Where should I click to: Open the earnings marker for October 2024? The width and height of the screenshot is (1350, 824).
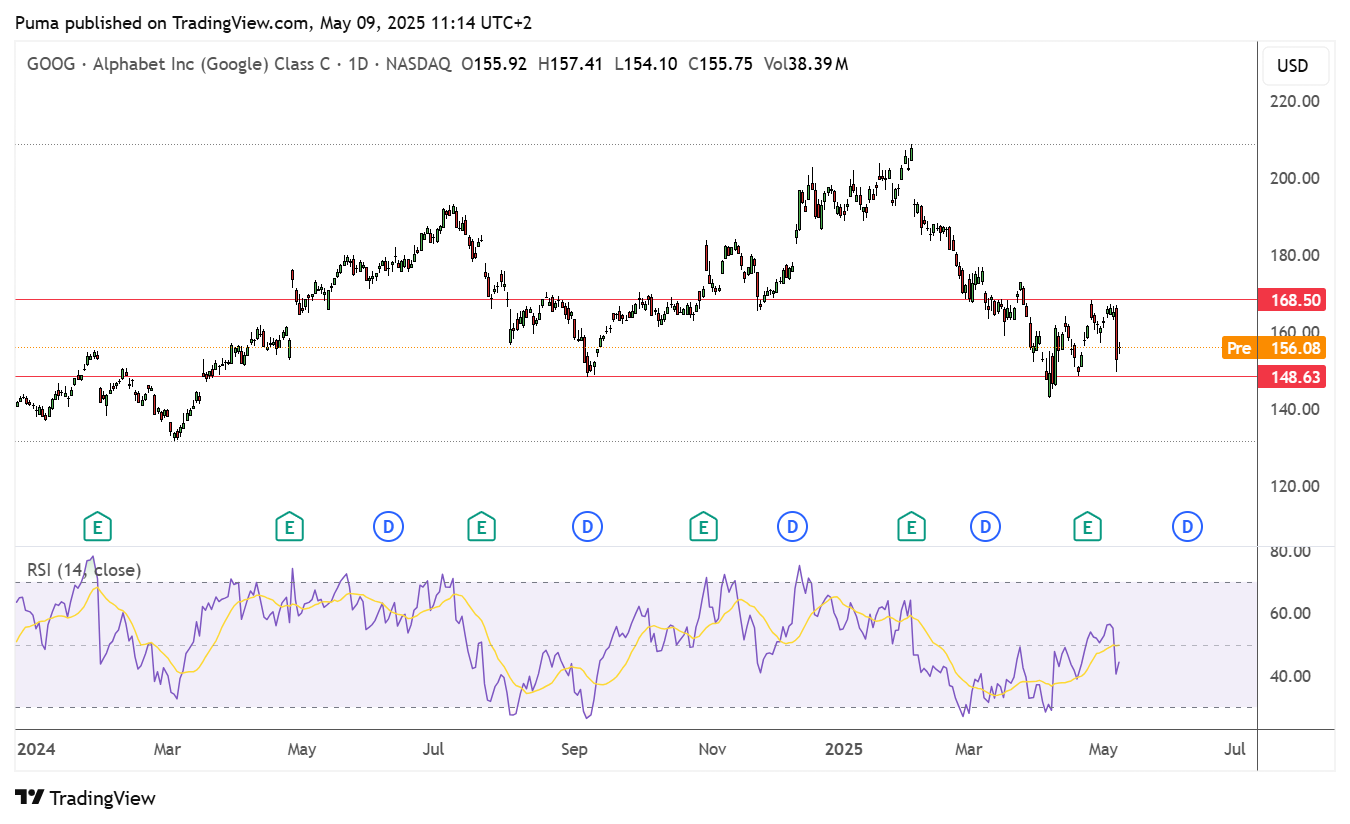click(703, 525)
